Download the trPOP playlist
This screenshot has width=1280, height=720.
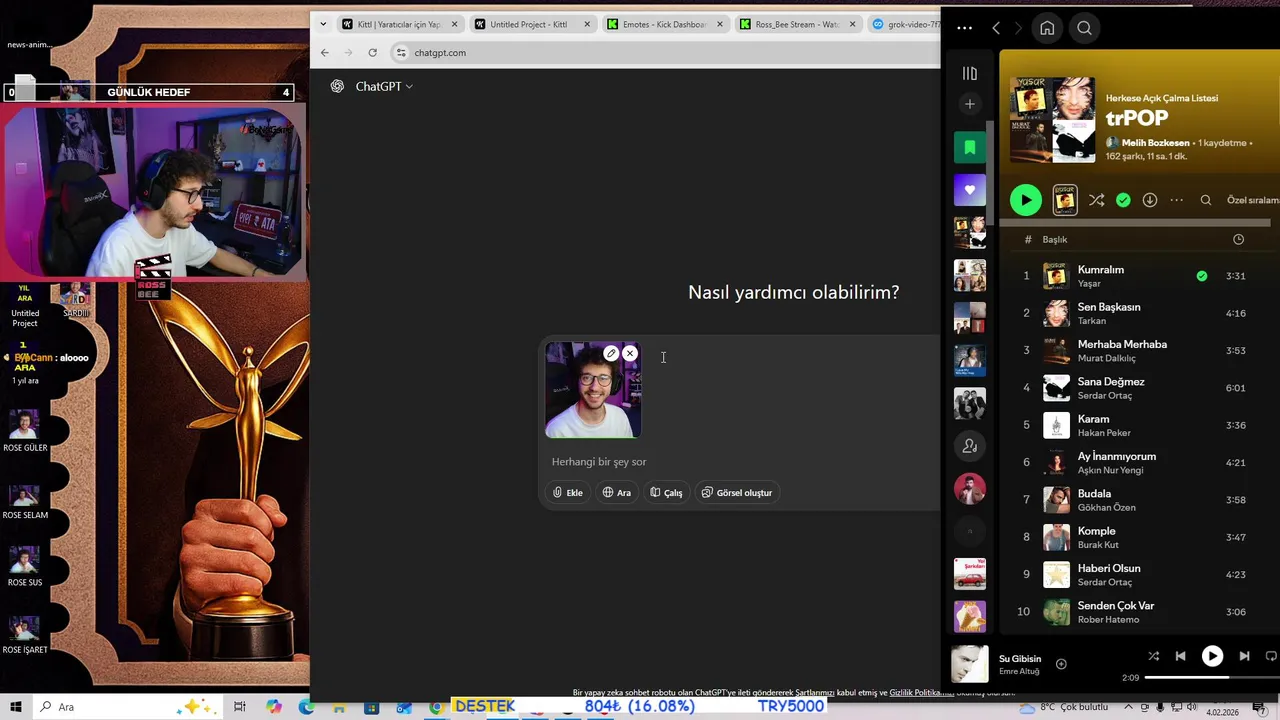coord(1150,200)
